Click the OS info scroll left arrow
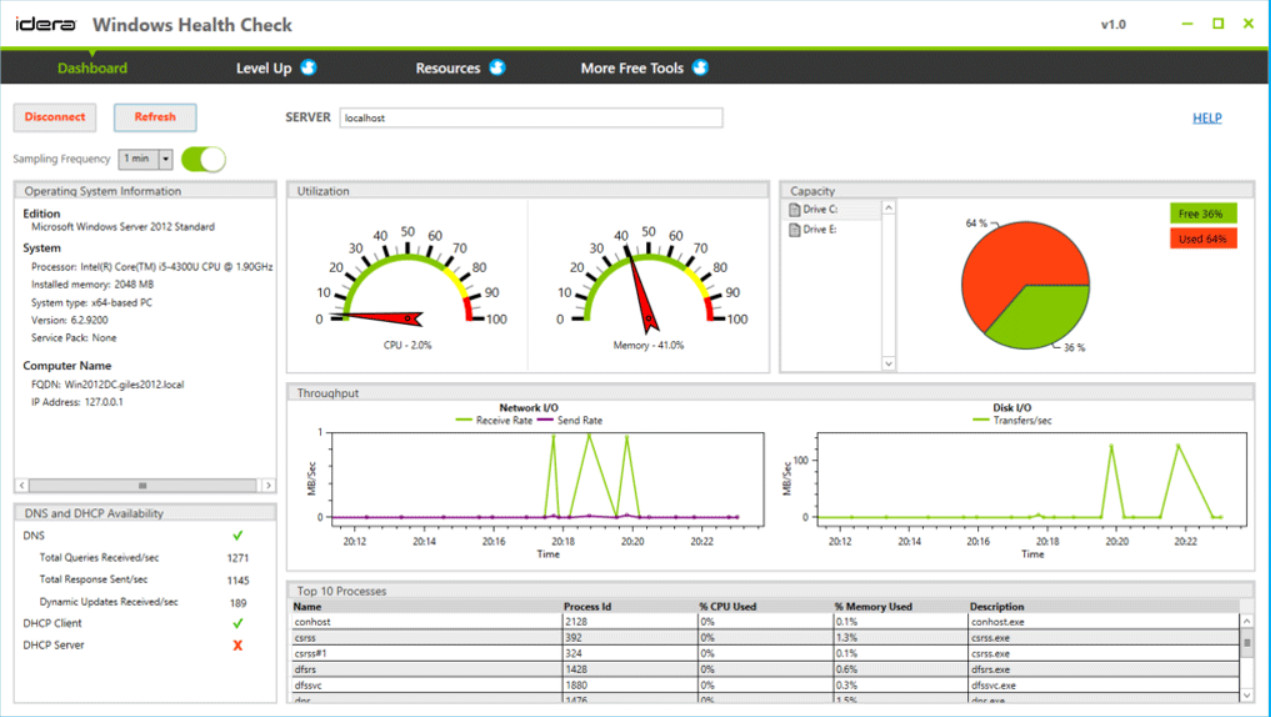The height and width of the screenshot is (717, 1271). pos(22,485)
